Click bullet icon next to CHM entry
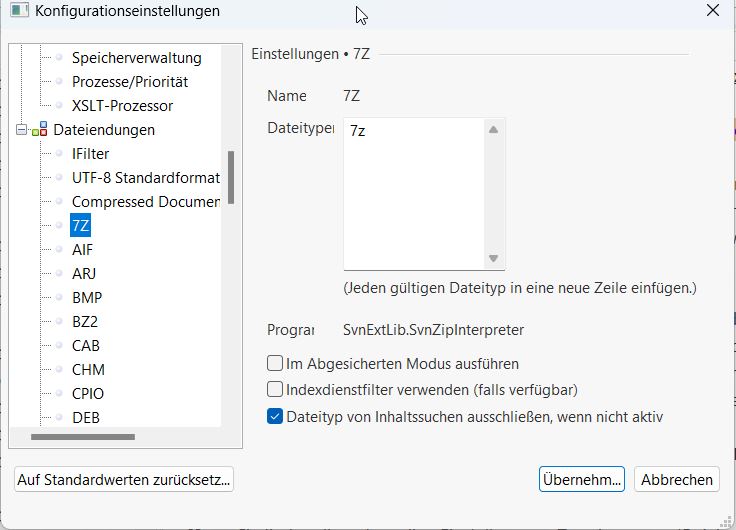The width and height of the screenshot is (736, 530). coord(59,370)
